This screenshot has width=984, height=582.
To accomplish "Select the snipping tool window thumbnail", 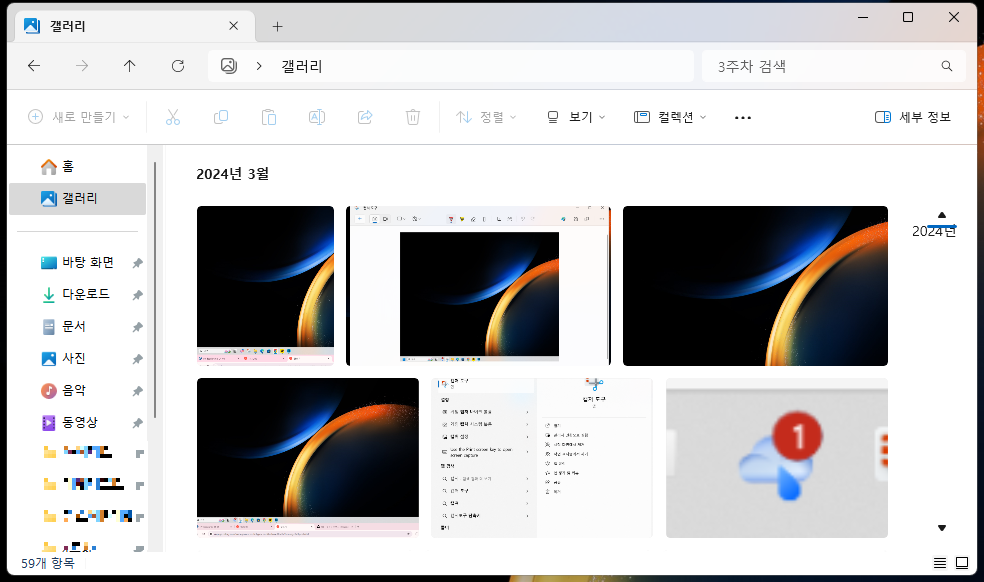I will (478, 286).
